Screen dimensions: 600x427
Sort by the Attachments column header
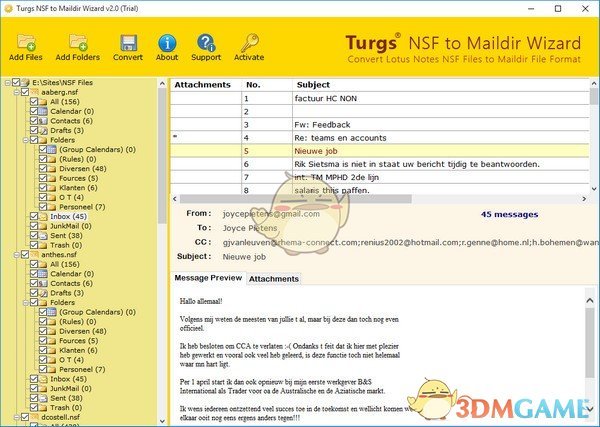tap(206, 85)
